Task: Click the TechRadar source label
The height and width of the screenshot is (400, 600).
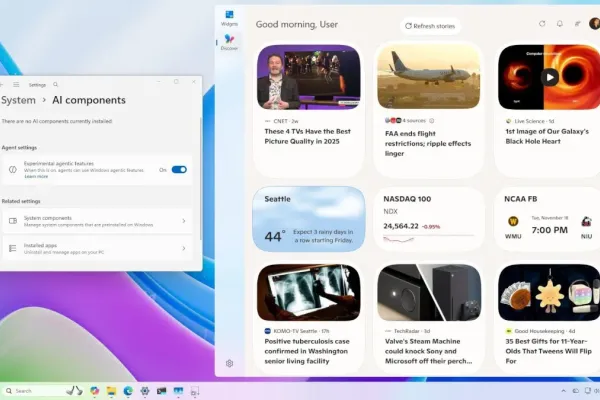Action: (x=407, y=331)
